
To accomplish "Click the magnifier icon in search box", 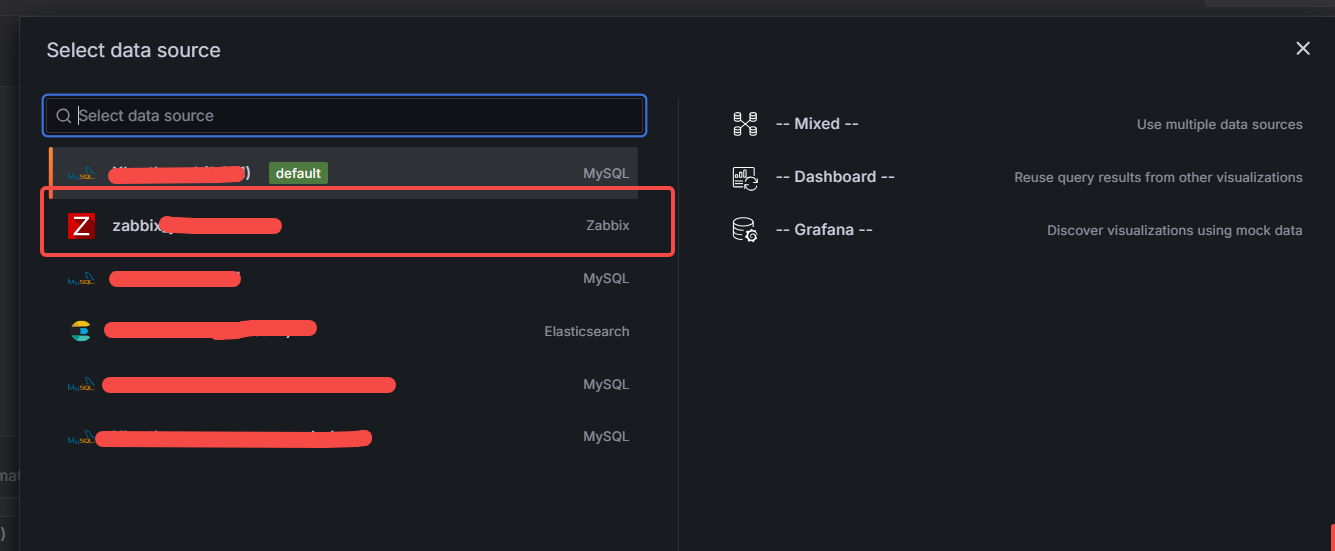I will point(64,116).
